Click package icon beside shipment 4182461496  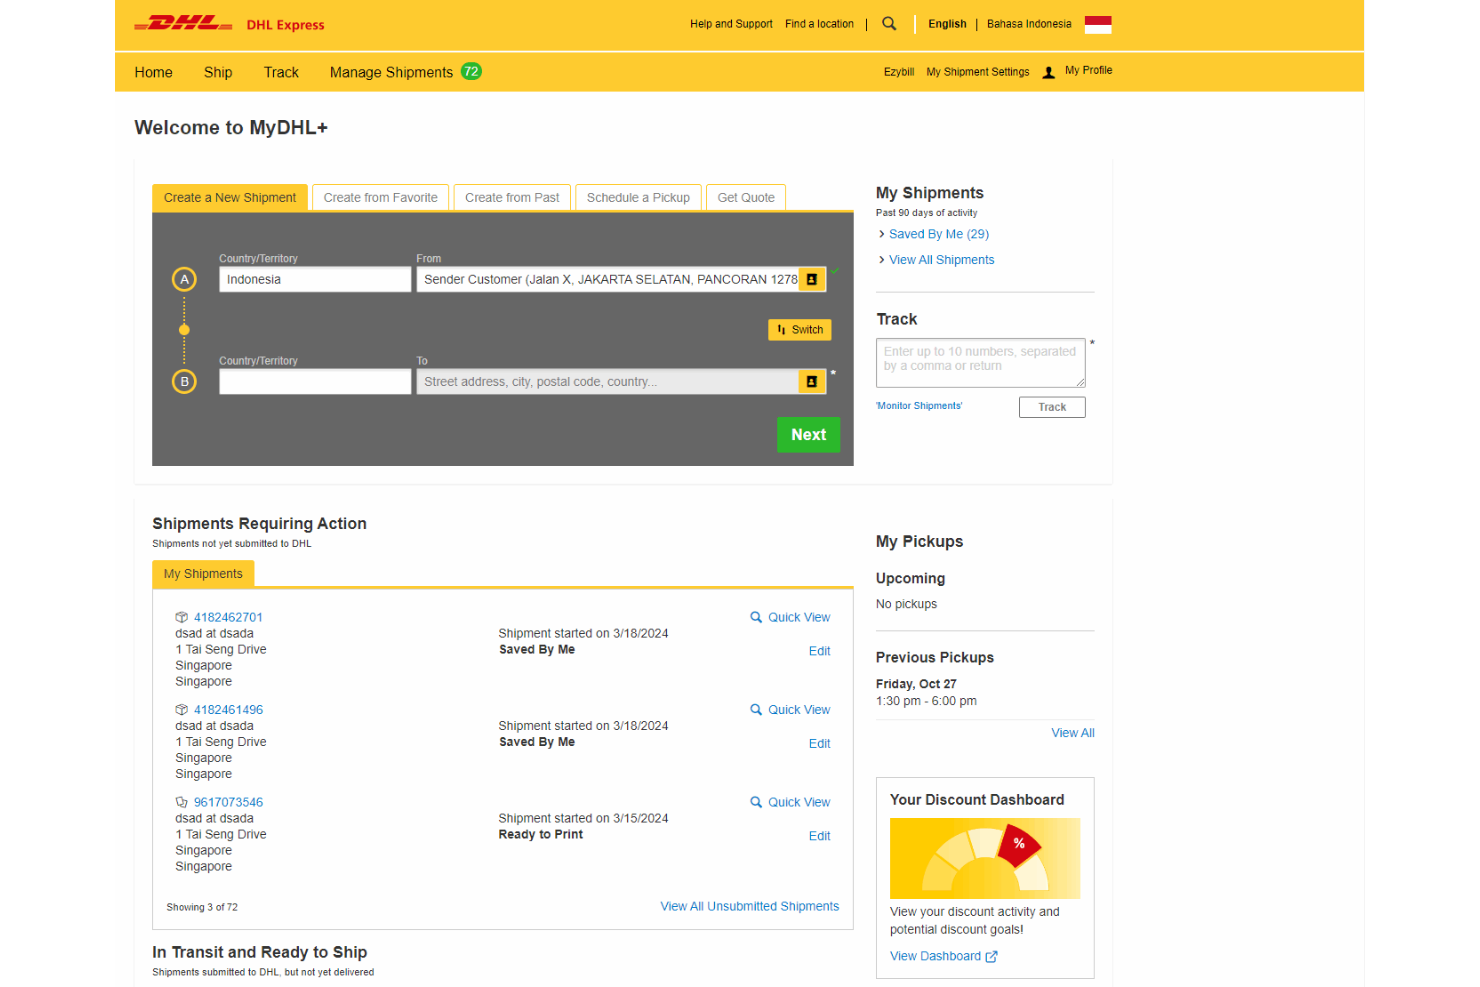tap(182, 710)
